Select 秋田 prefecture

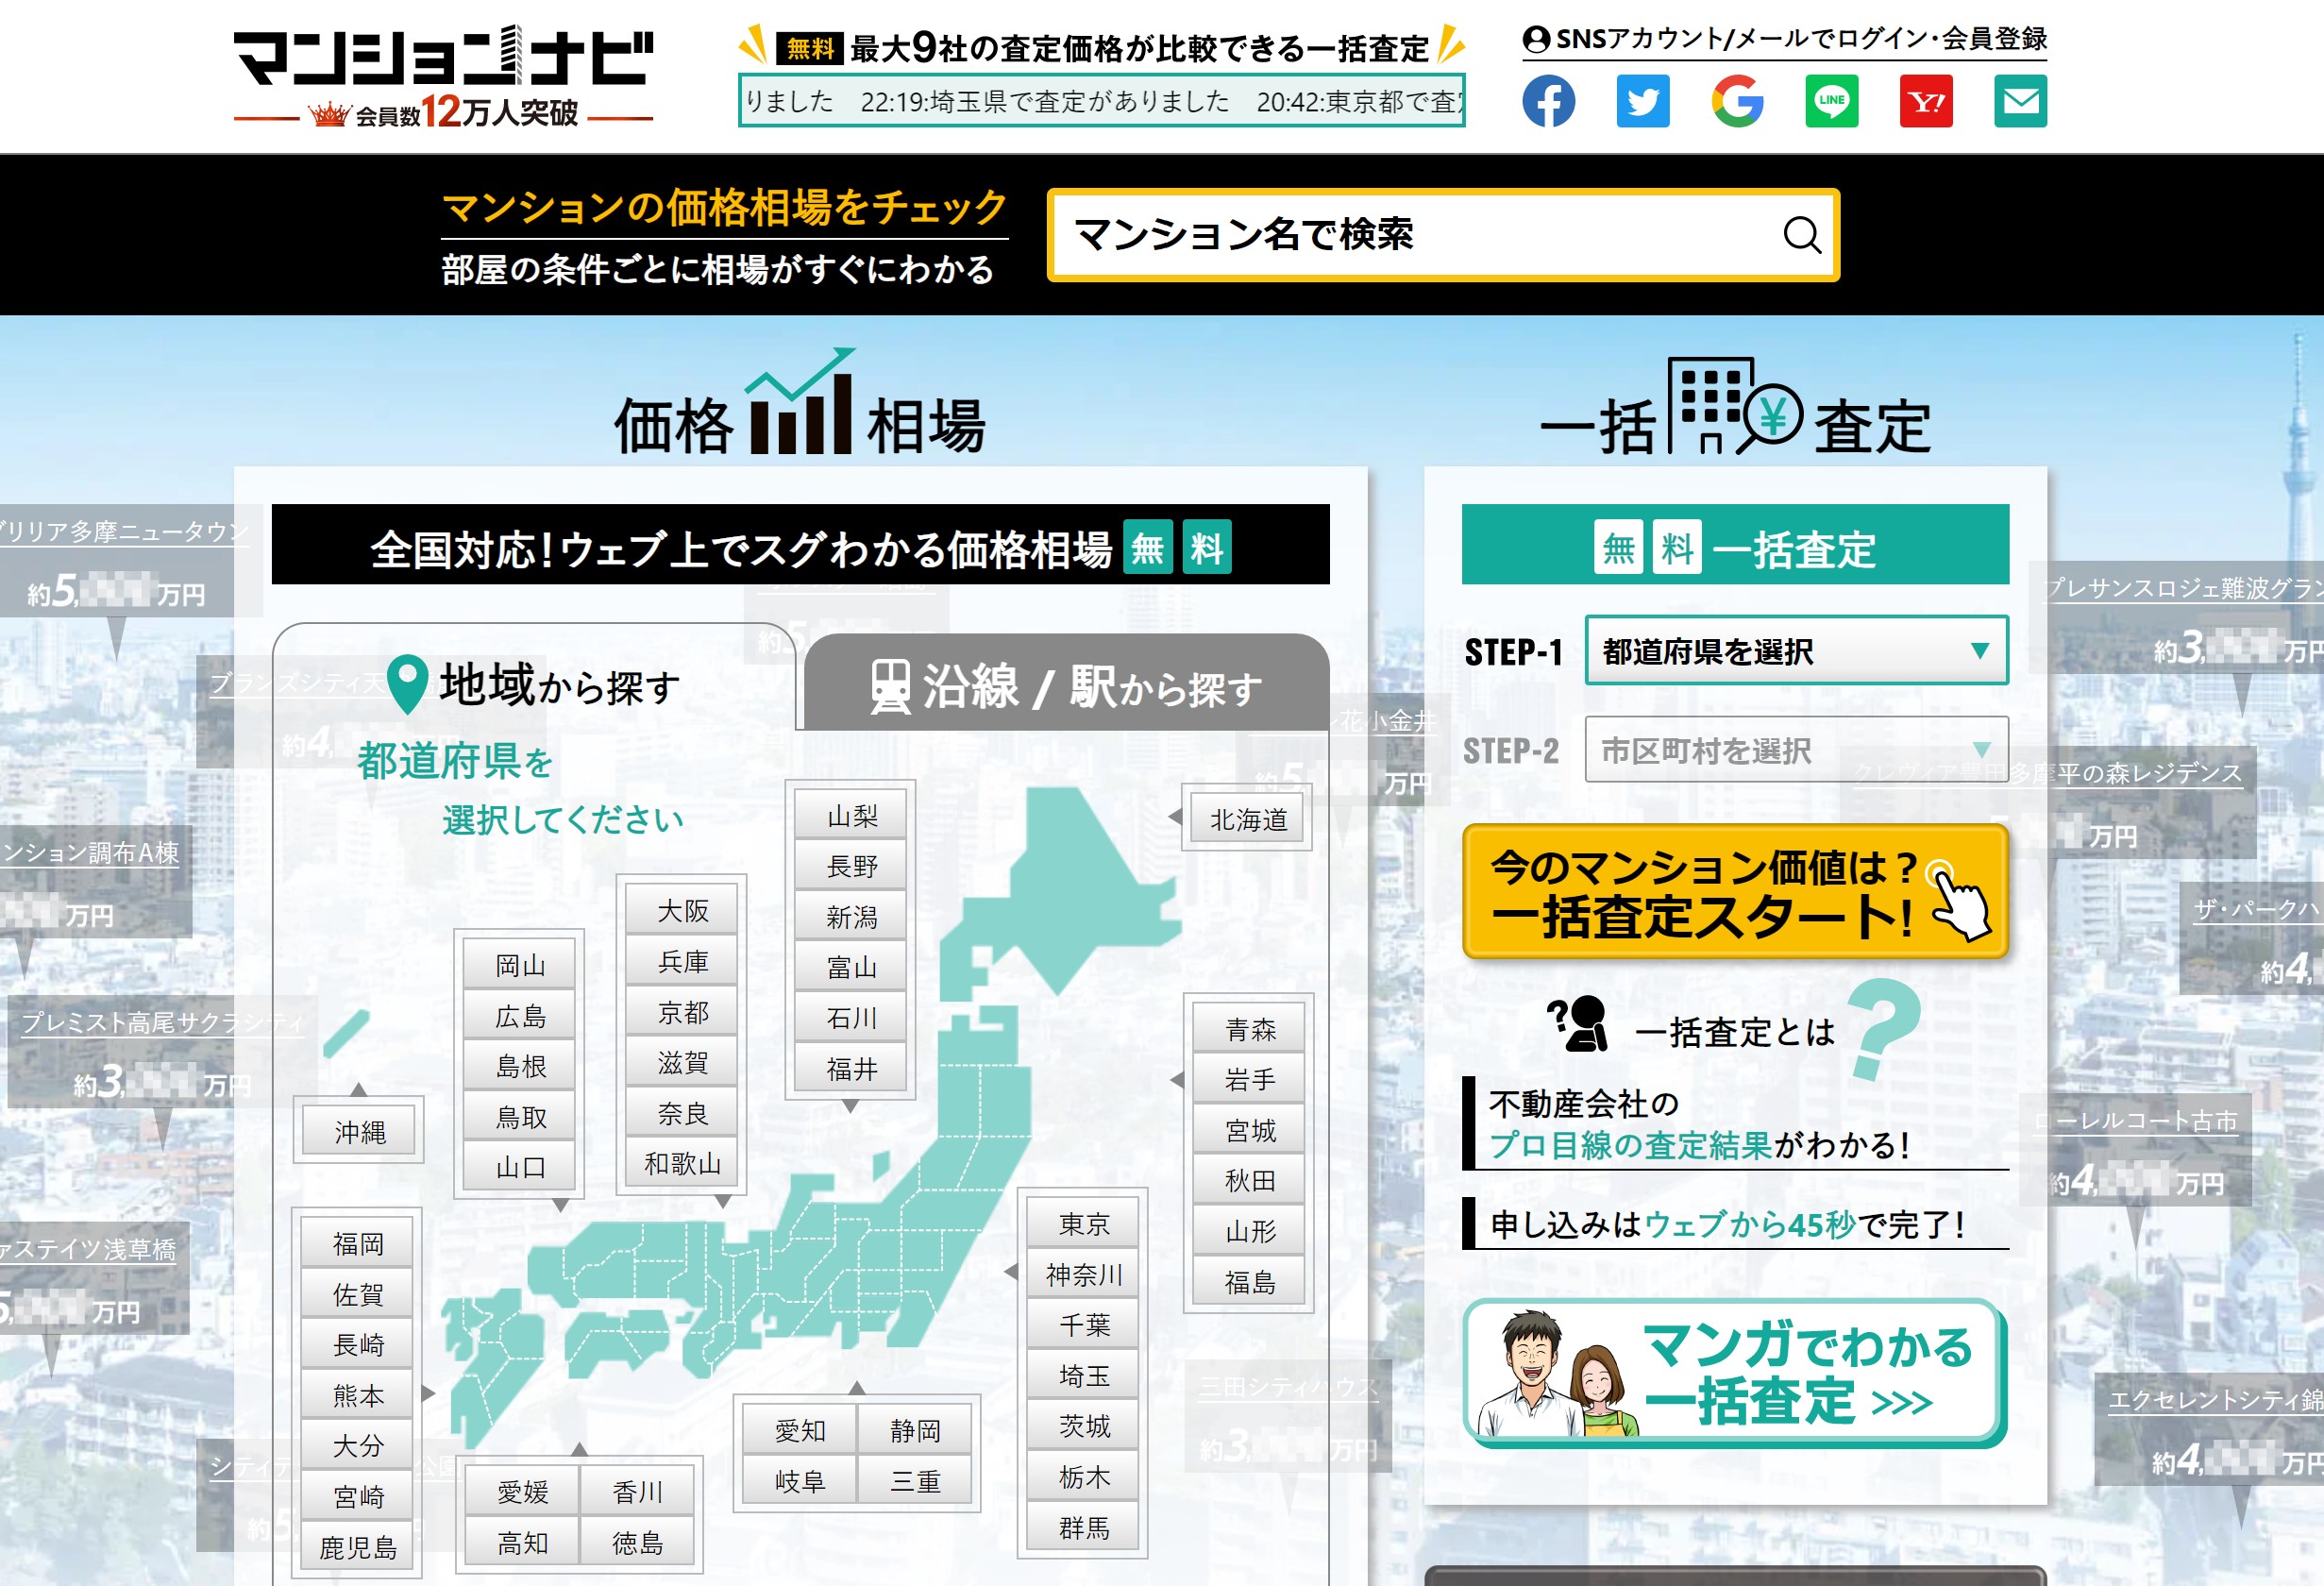click(x=1249, y=1180)
